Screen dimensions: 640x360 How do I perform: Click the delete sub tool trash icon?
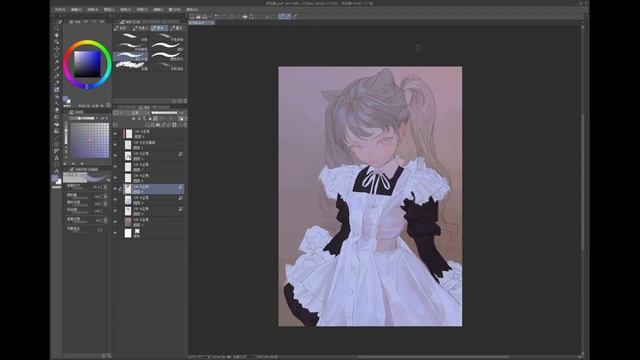coord(185,101)
